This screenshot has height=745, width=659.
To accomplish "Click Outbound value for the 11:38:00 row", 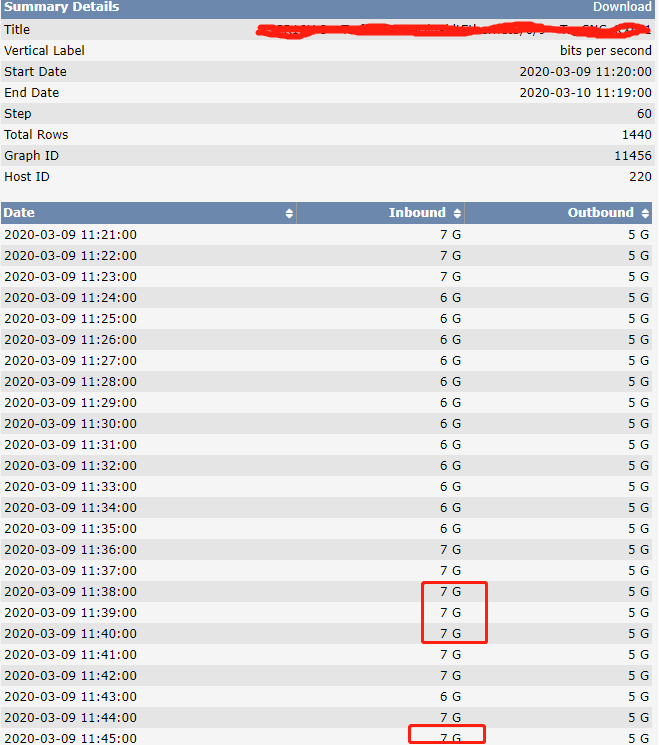I will point(639,592).
